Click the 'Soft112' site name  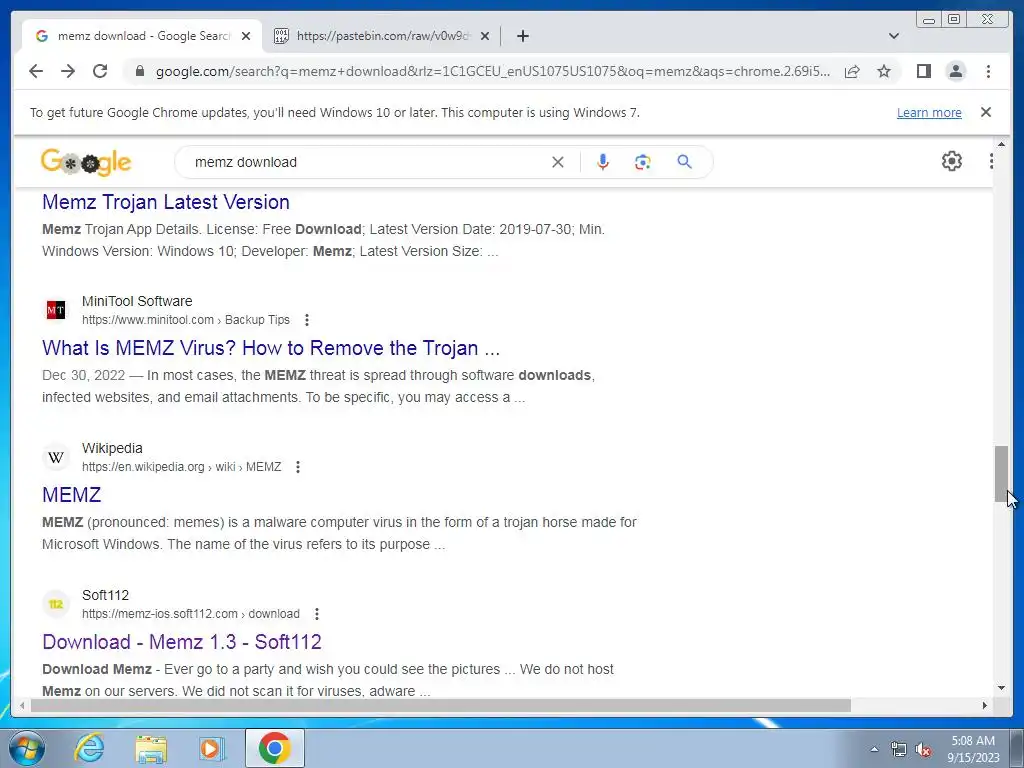[x=105, y=595]
